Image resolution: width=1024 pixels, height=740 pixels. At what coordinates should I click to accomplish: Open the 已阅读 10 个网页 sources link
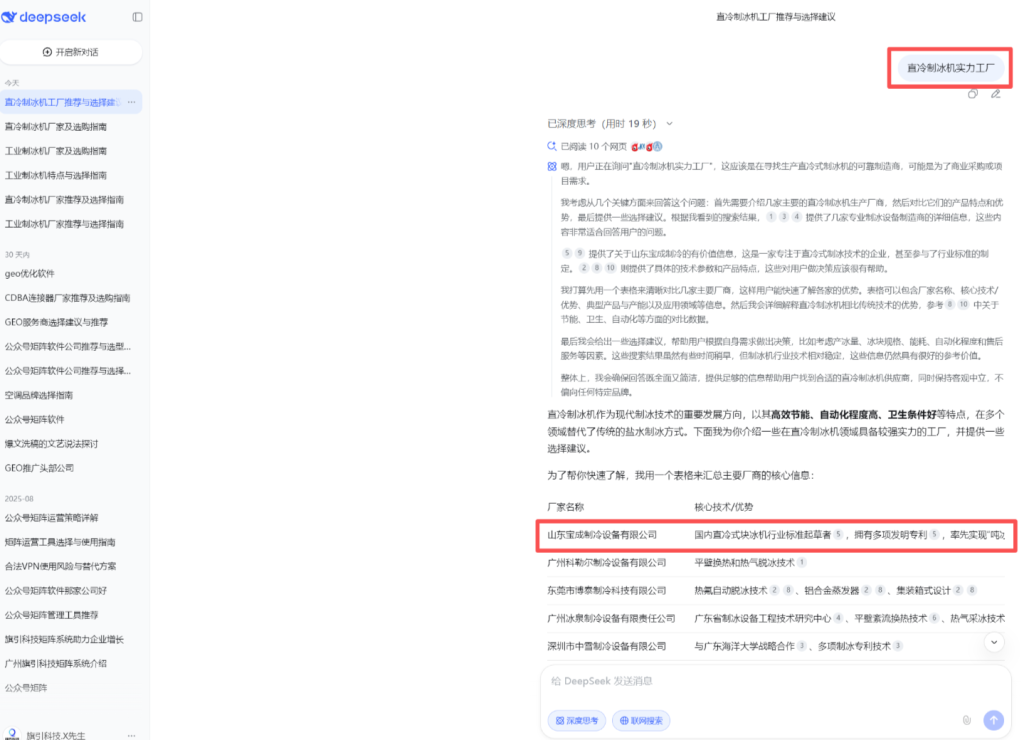click(592, 146)
